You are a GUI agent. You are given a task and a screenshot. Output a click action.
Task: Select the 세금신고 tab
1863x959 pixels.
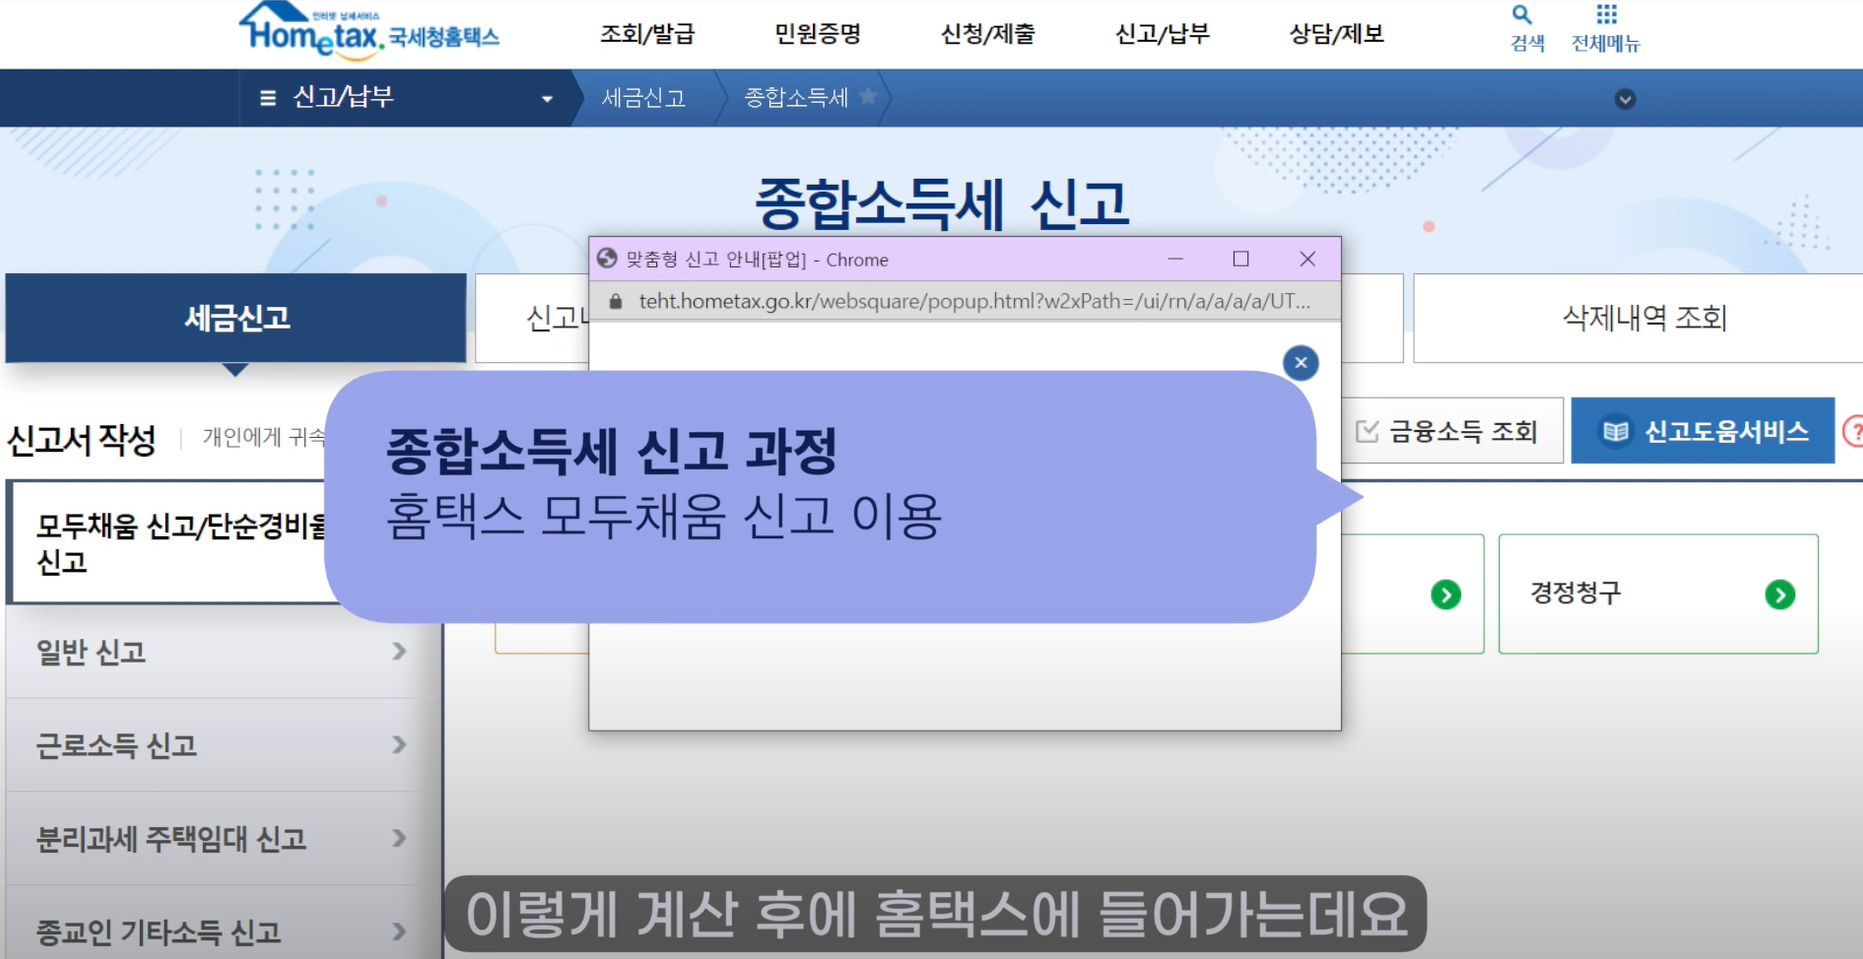pyautogui.click(x=236, y=318)
